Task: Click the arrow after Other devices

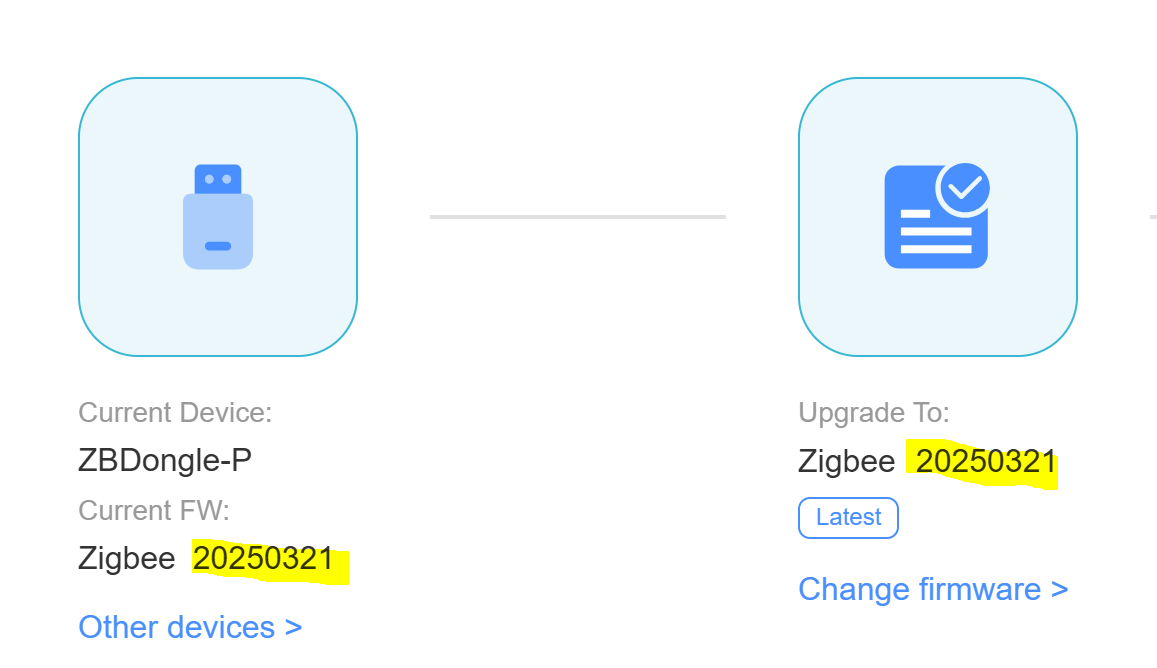Action: (293, 628)
